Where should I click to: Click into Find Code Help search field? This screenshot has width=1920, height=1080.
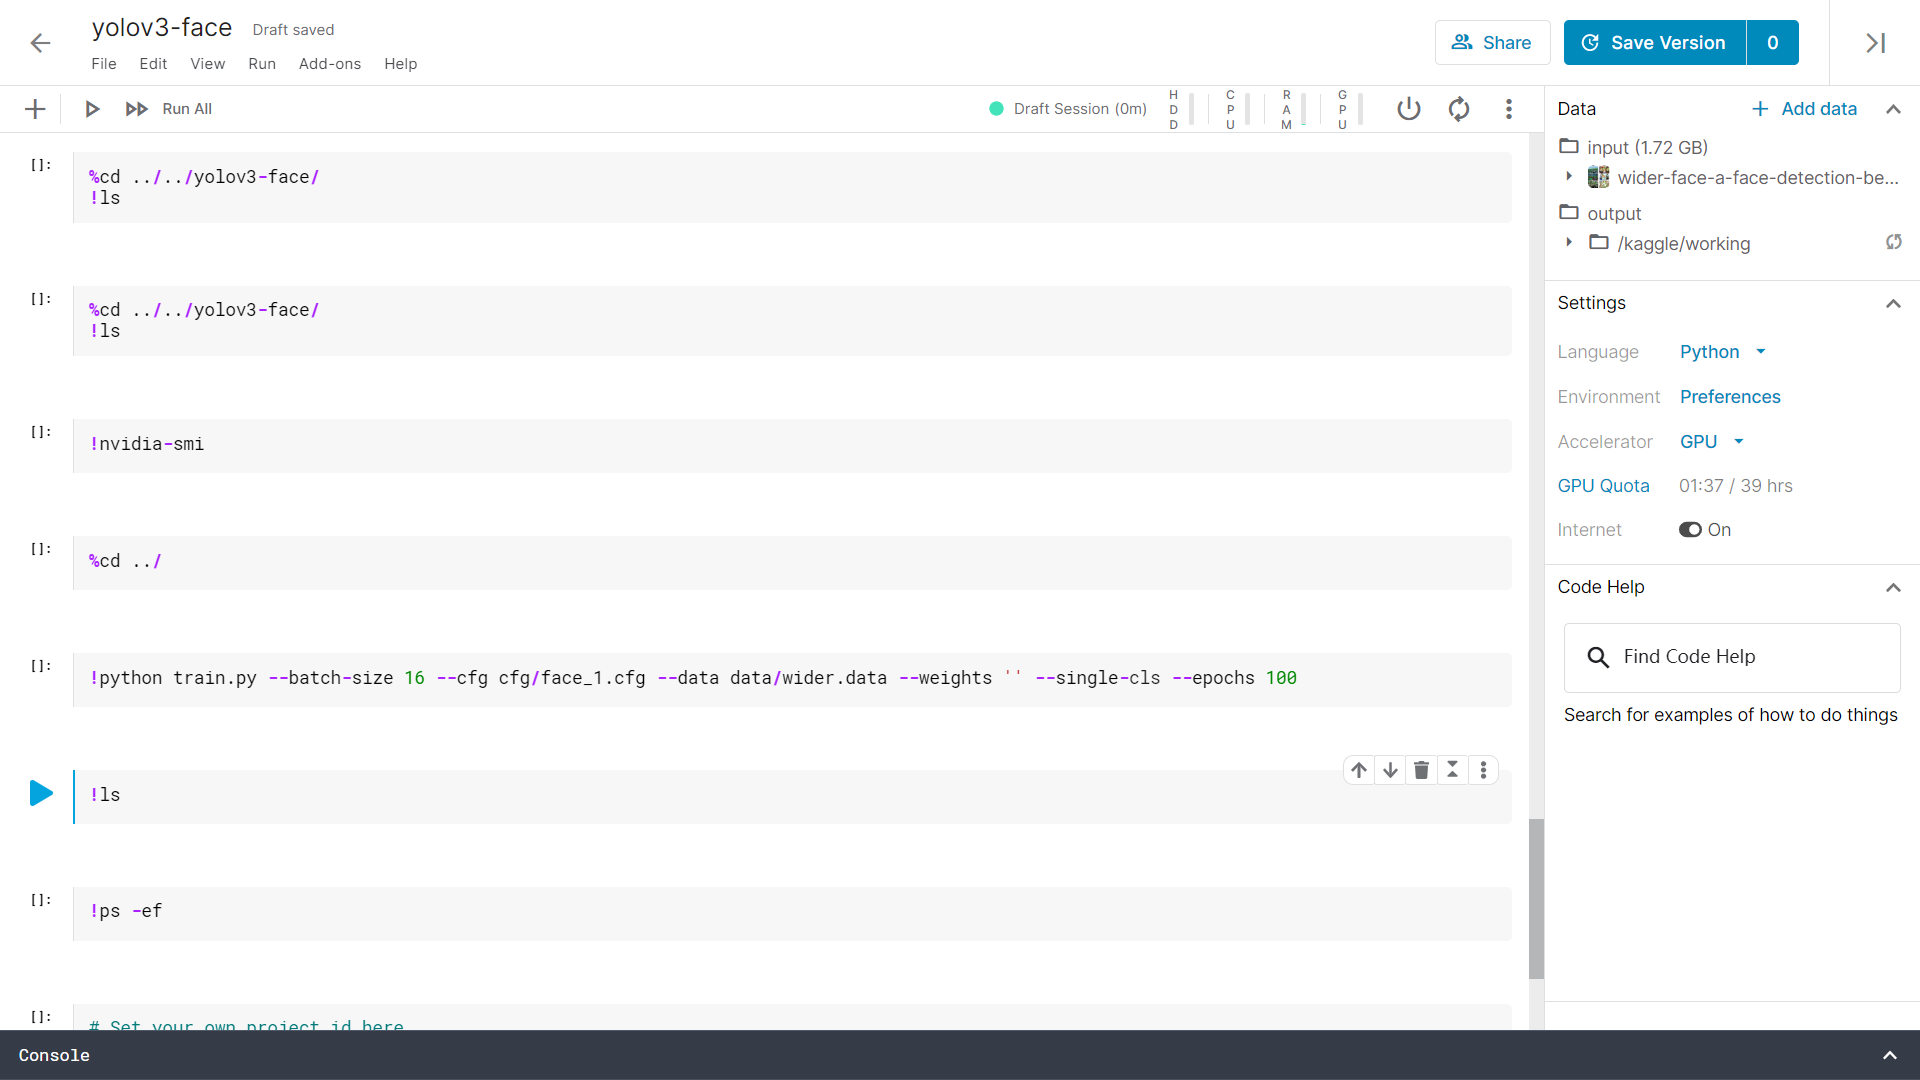[1732, 657]
